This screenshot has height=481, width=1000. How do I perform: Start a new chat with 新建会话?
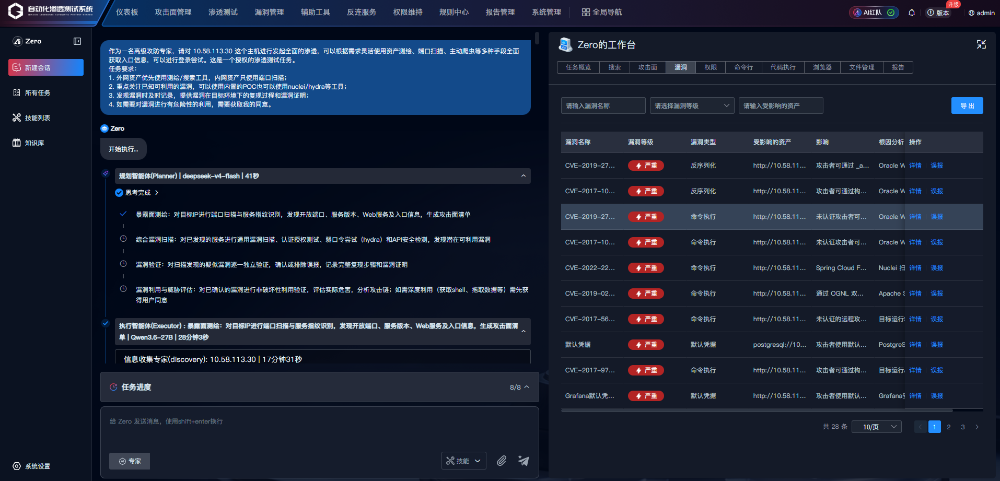[x=46, y=67]
